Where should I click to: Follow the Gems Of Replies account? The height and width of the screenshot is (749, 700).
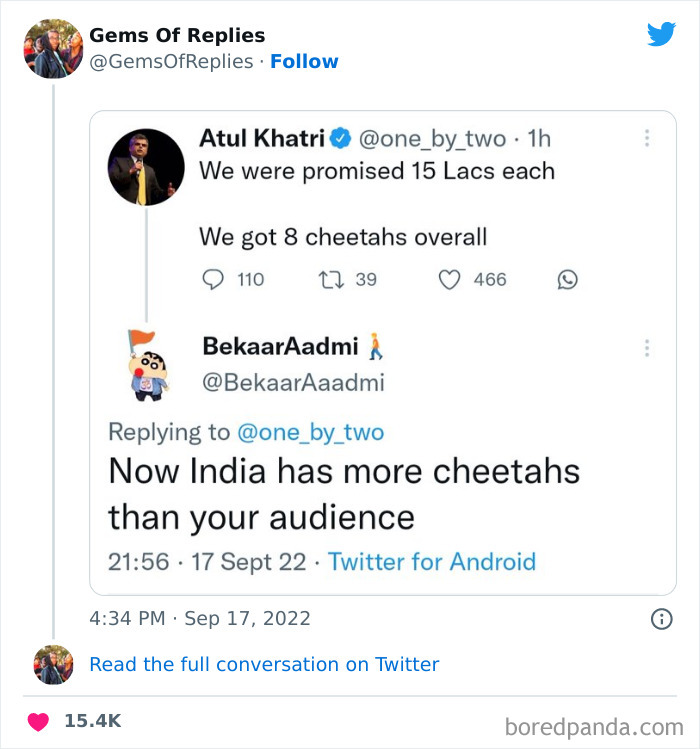[304, 61]
